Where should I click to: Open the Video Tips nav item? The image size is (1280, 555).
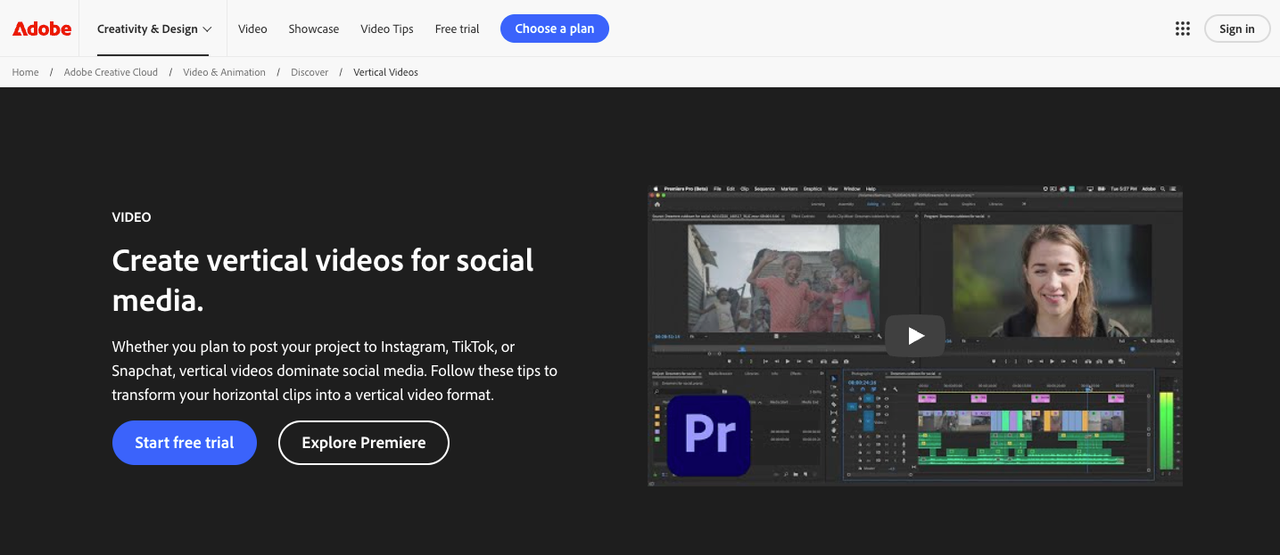point(387,29)
